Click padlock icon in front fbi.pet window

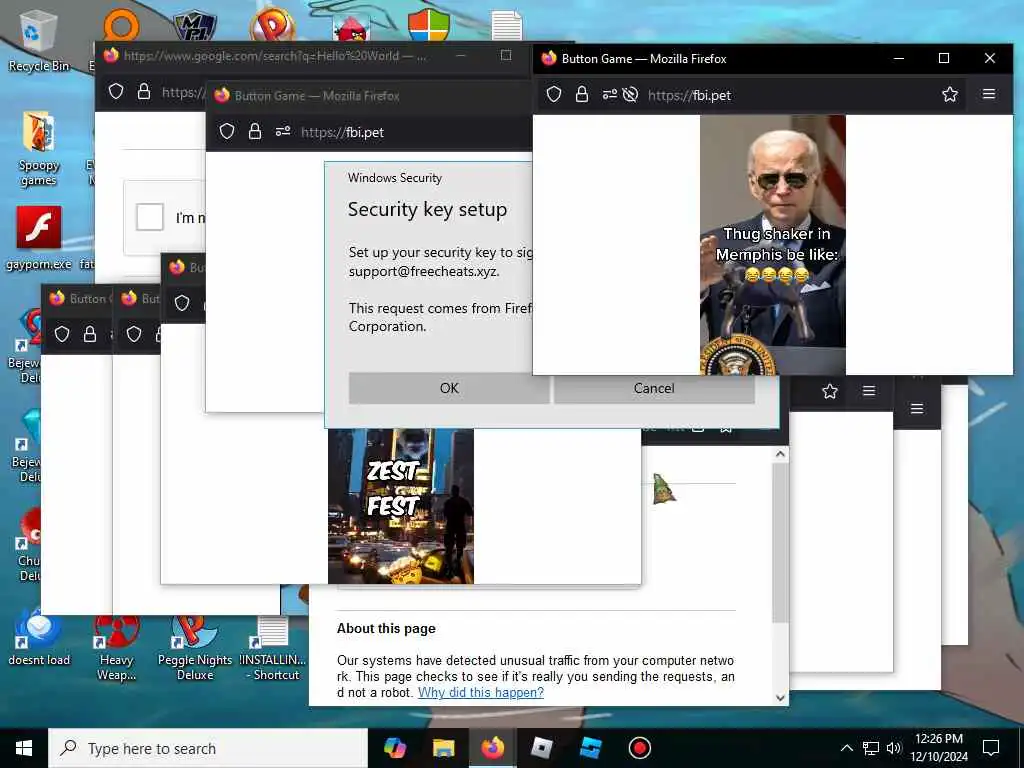[582, 95]
